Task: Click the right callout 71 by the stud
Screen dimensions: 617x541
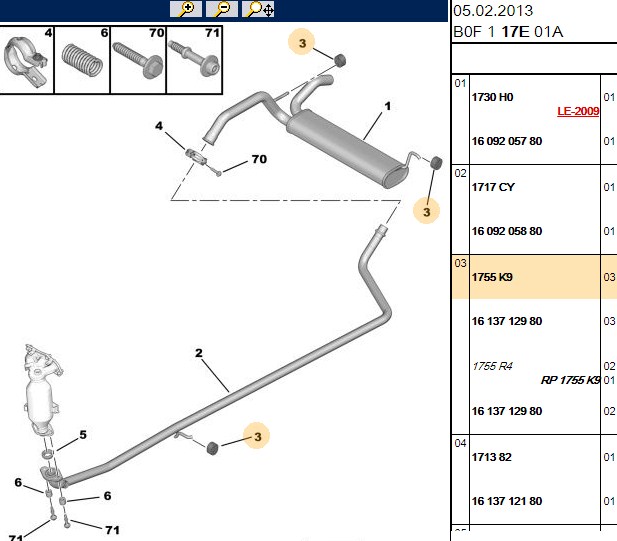Action: [113, 530]
